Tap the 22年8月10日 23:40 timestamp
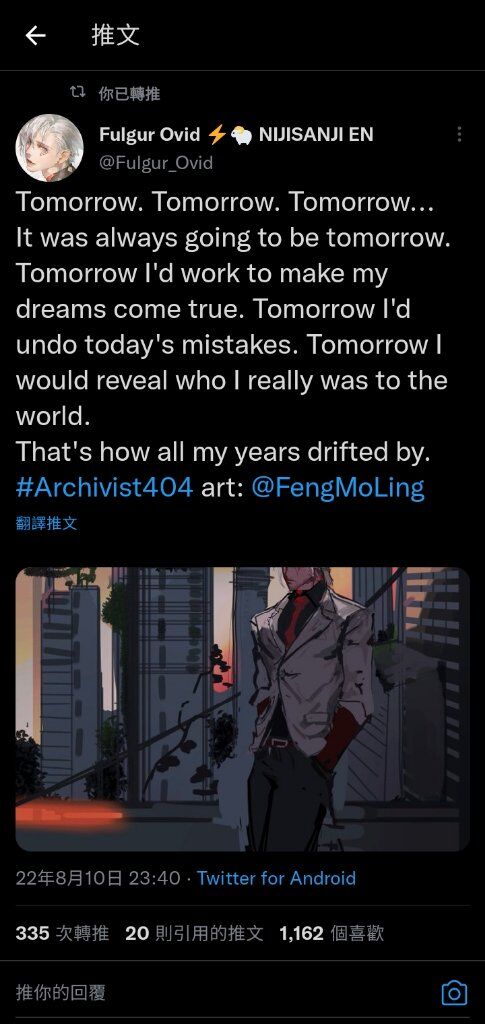 (98, 878)
